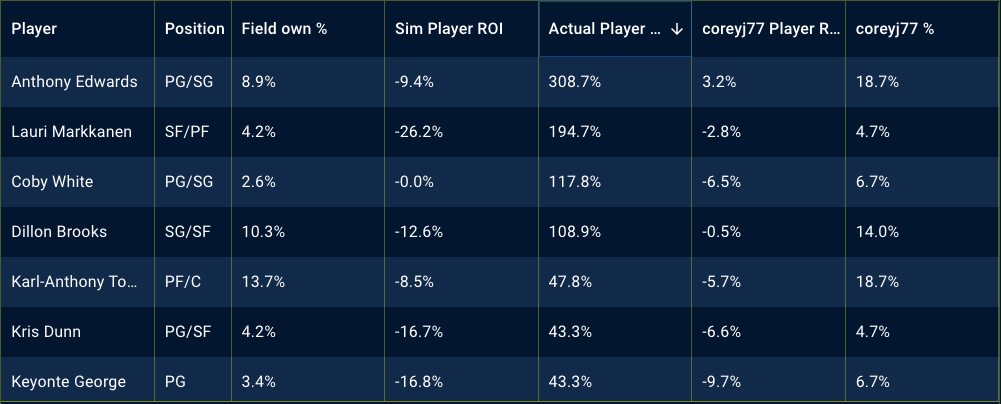The width and height of the screenshot is (1001, 404).
Task: Click Dillon Brooks' SG/SF position cell
Action: 187,232
